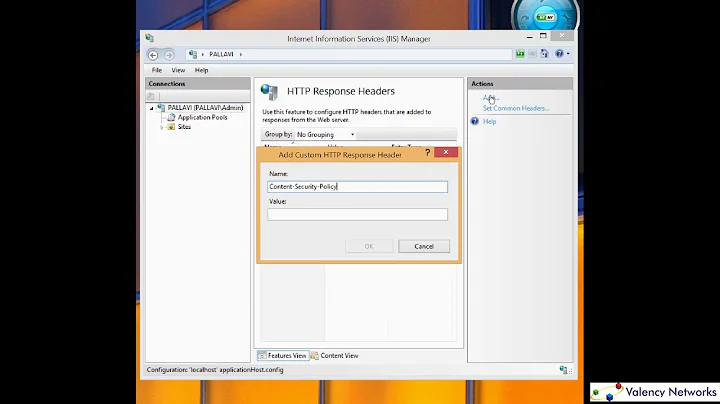Maximize the IIS Manager window
720x404 pixels.
(x=543, y=36)
